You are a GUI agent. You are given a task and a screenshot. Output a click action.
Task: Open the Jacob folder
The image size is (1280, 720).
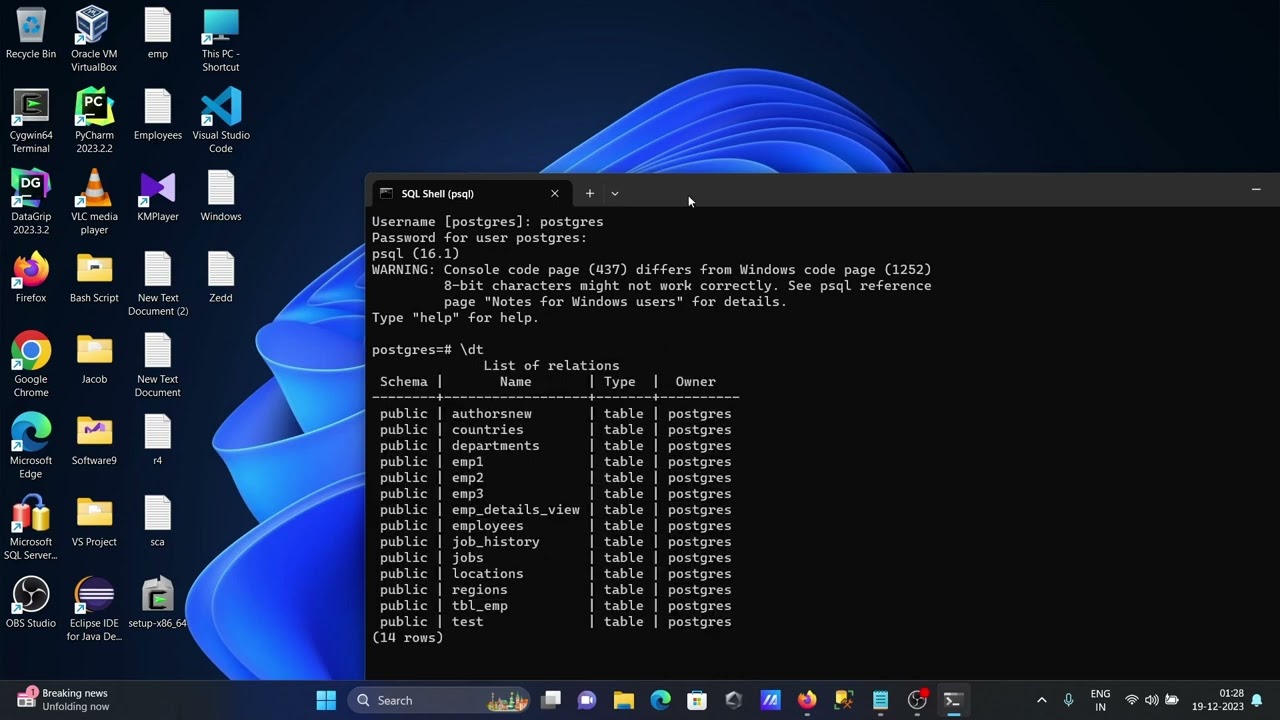pyautogui.click(x=94, y=359)
